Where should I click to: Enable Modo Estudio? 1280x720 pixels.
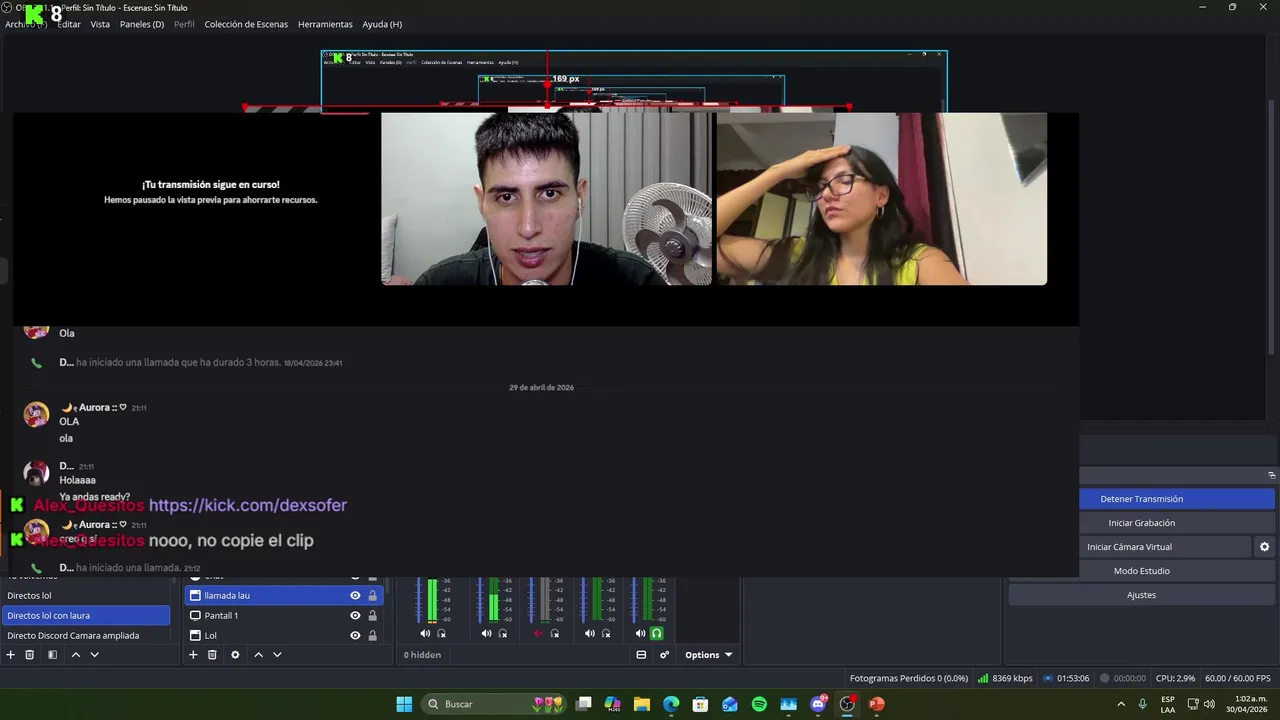pyautogui.click(x=1142, y=571)
